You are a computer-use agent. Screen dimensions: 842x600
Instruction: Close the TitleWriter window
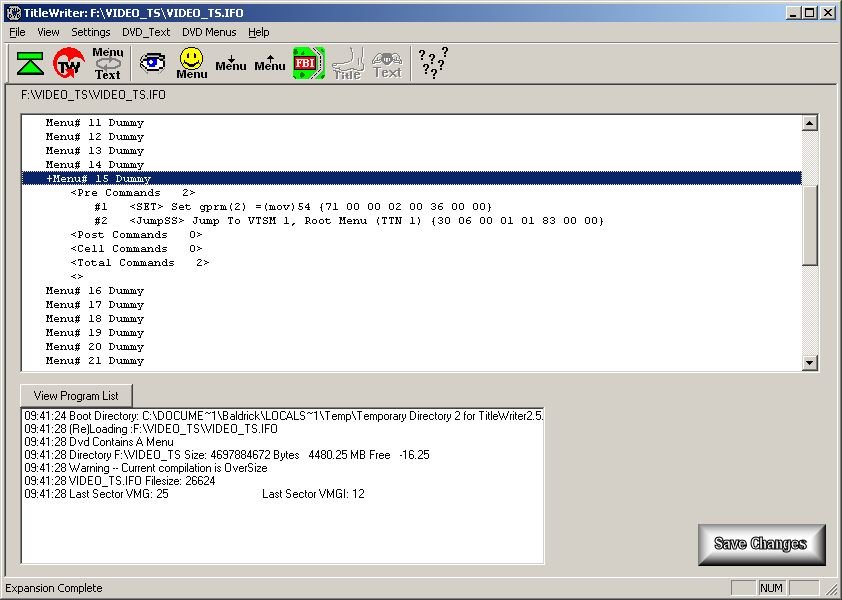tap(828, 13)
